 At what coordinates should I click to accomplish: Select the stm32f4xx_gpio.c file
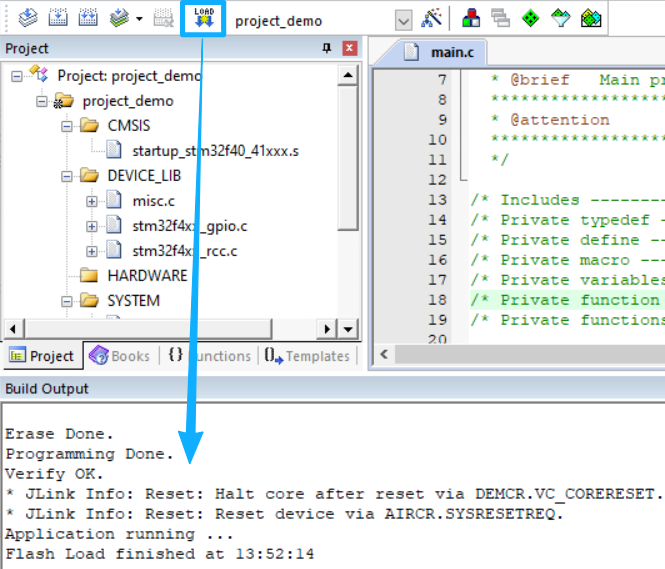[190, 226]
